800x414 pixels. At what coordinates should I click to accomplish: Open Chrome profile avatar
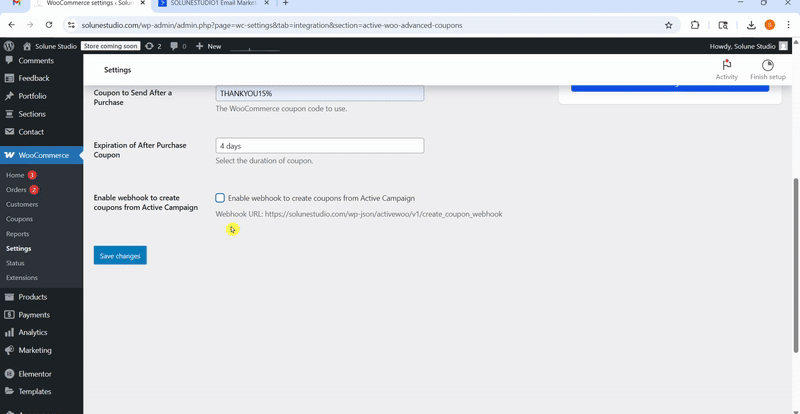pyautogui.click(x=770, y=25)
